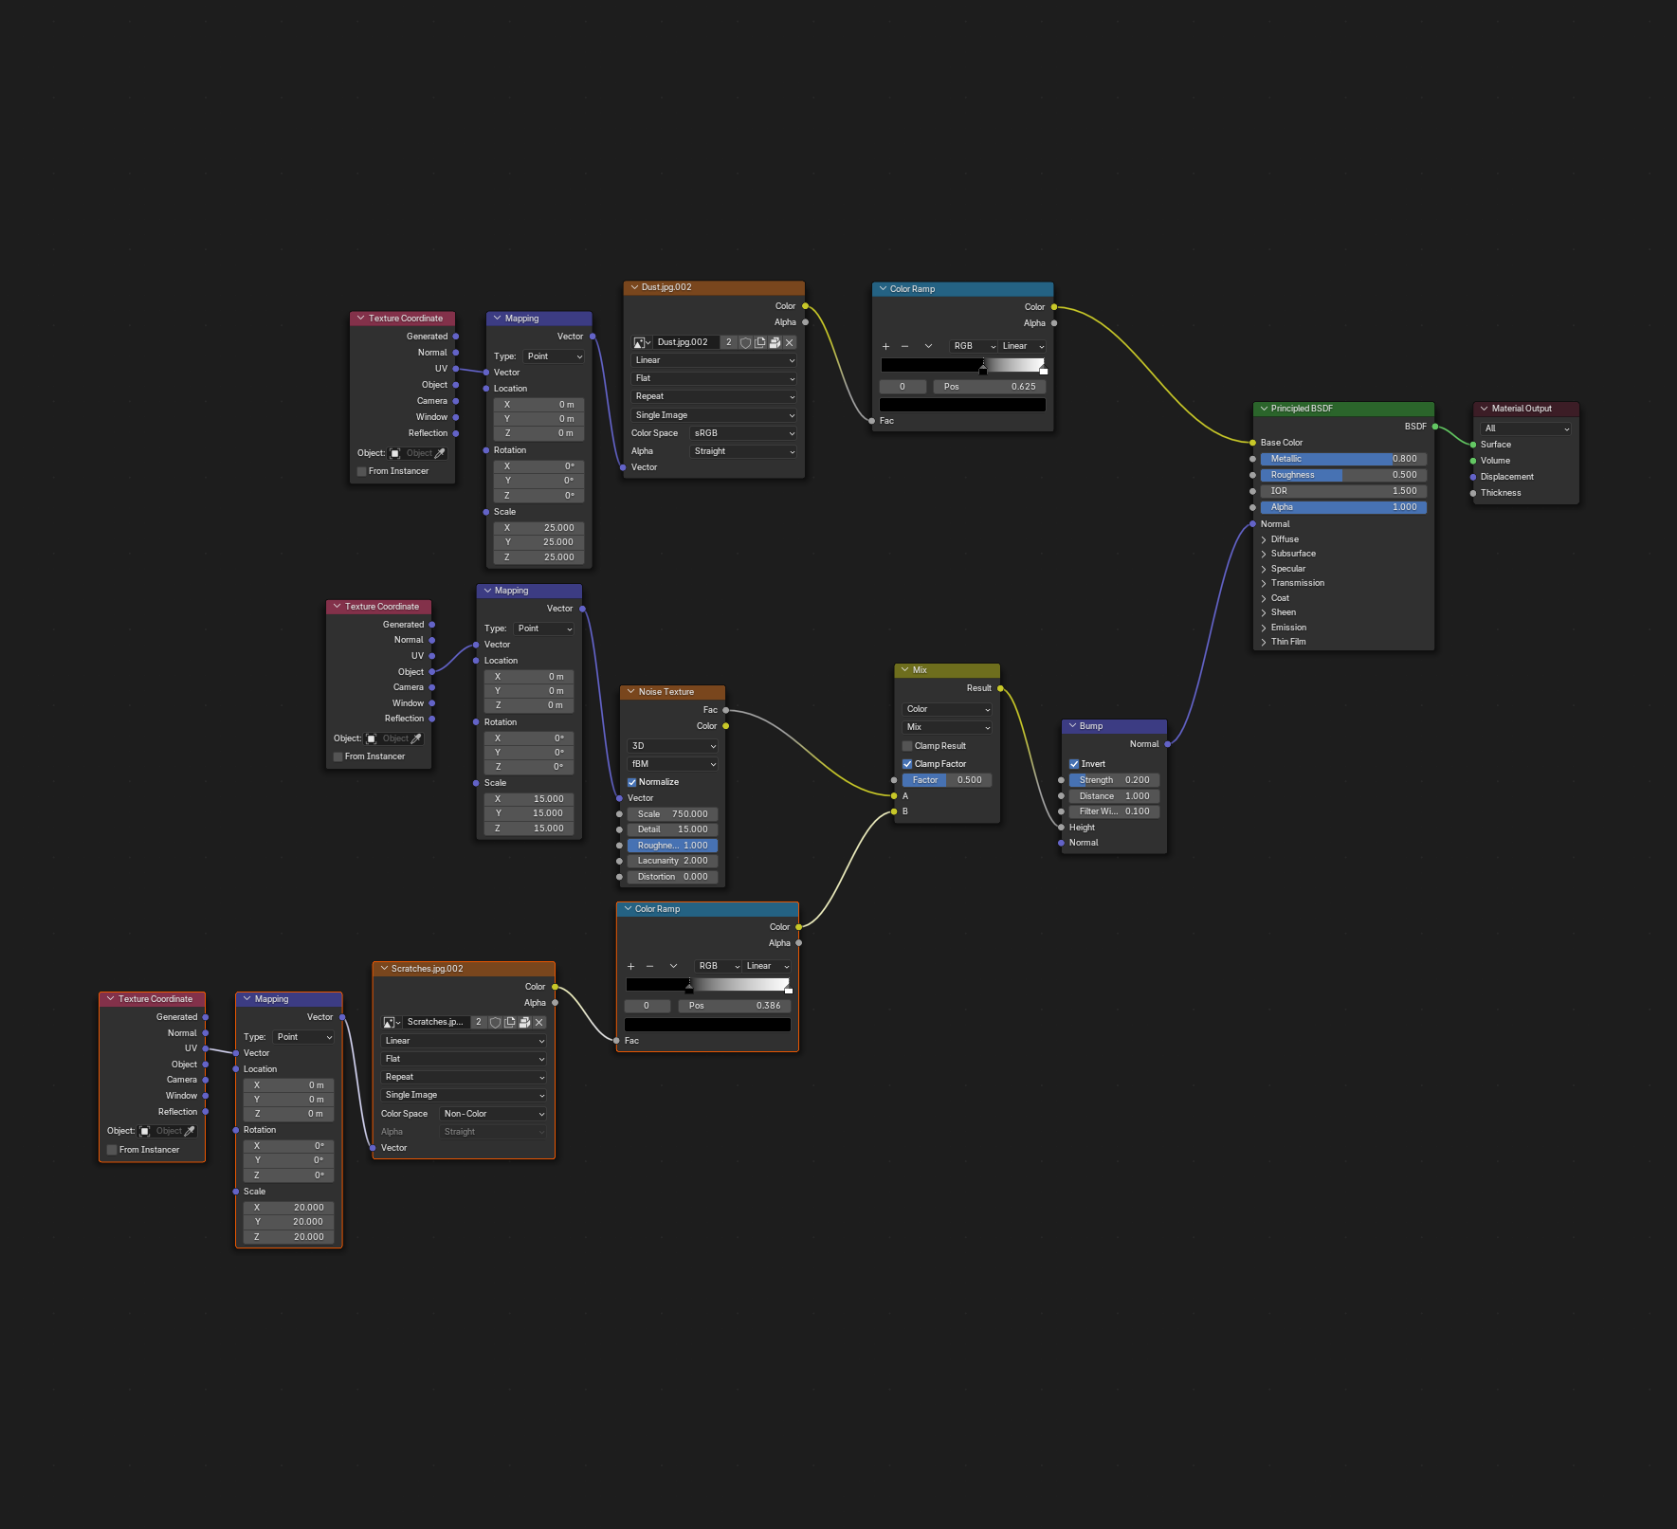Click user count 2 on Scratches image

coord(479,1022)
